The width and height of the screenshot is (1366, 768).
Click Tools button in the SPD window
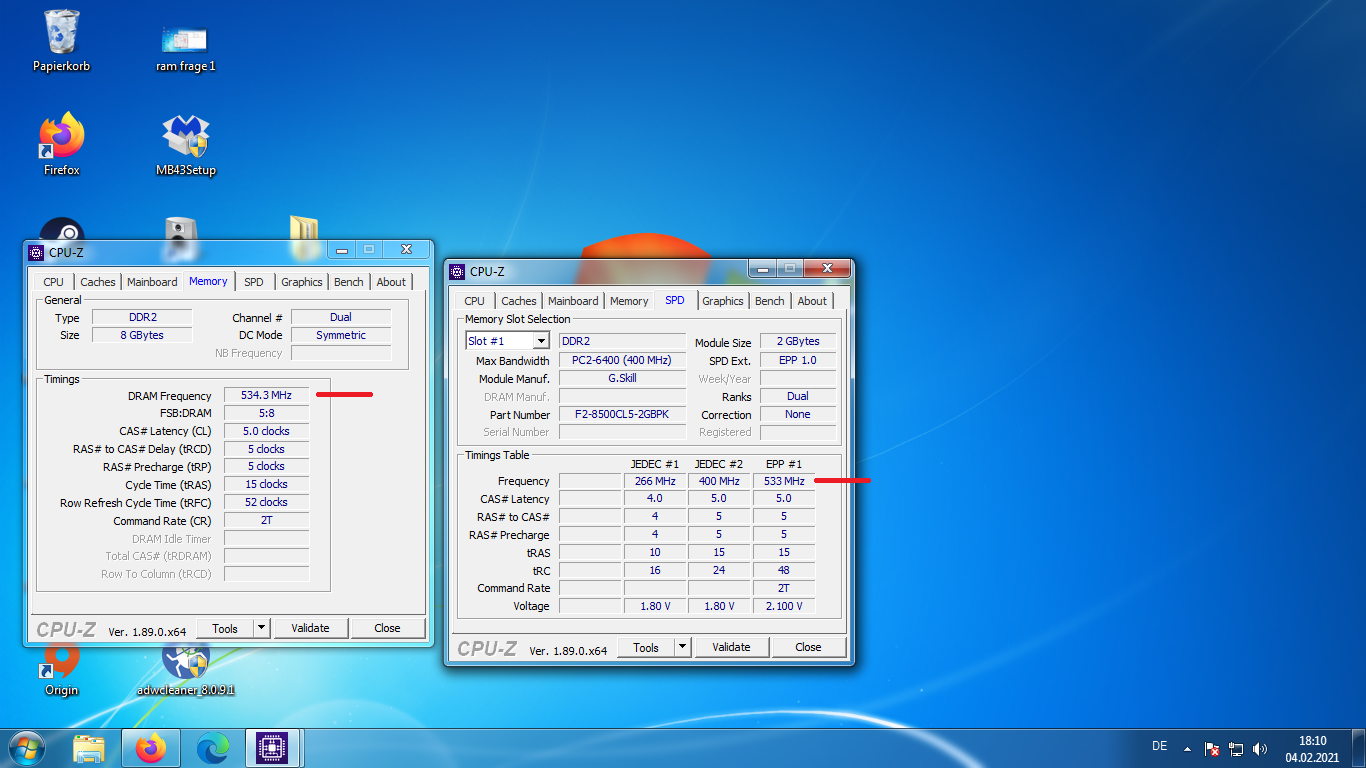(x=646, y=647)
